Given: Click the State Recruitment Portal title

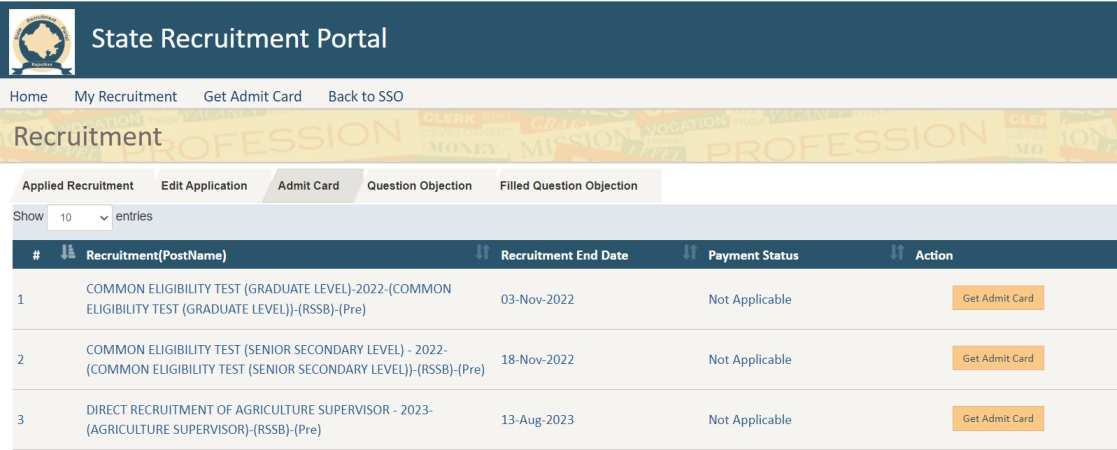Looking at the screenshot, I should (239, 38).
